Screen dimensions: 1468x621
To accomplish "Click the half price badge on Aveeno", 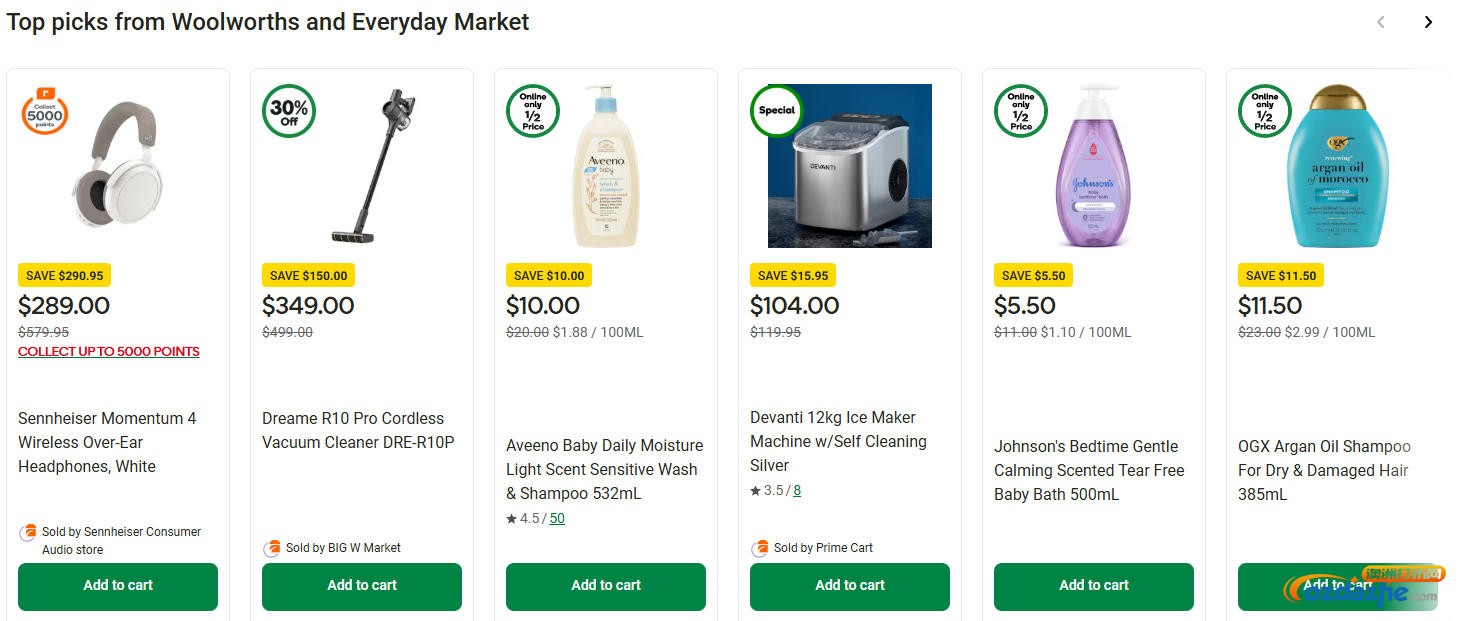I will point(533,111).
